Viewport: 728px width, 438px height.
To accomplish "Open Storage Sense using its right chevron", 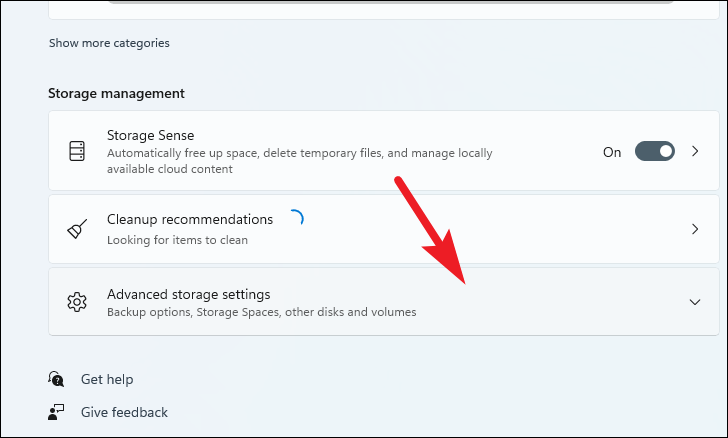I will tap(696, 152).
